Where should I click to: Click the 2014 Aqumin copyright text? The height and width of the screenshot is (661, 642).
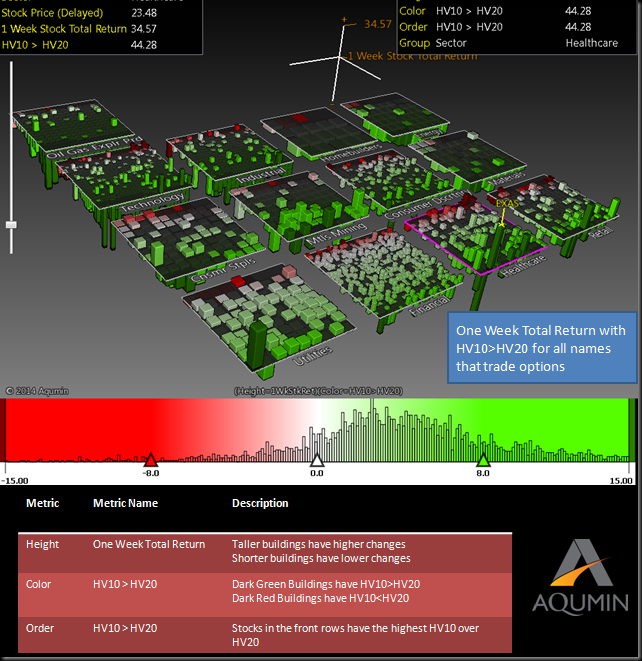pos(37,391)
